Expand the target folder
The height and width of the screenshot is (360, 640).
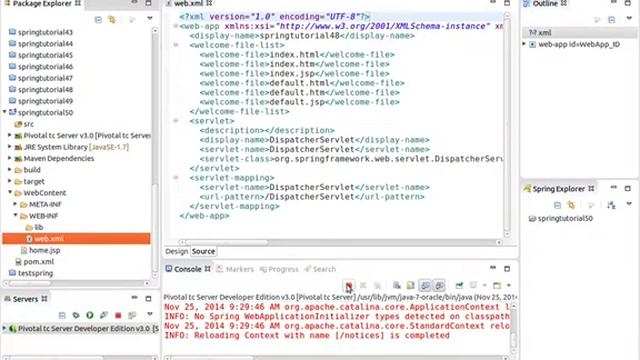[x=10, y=180]
